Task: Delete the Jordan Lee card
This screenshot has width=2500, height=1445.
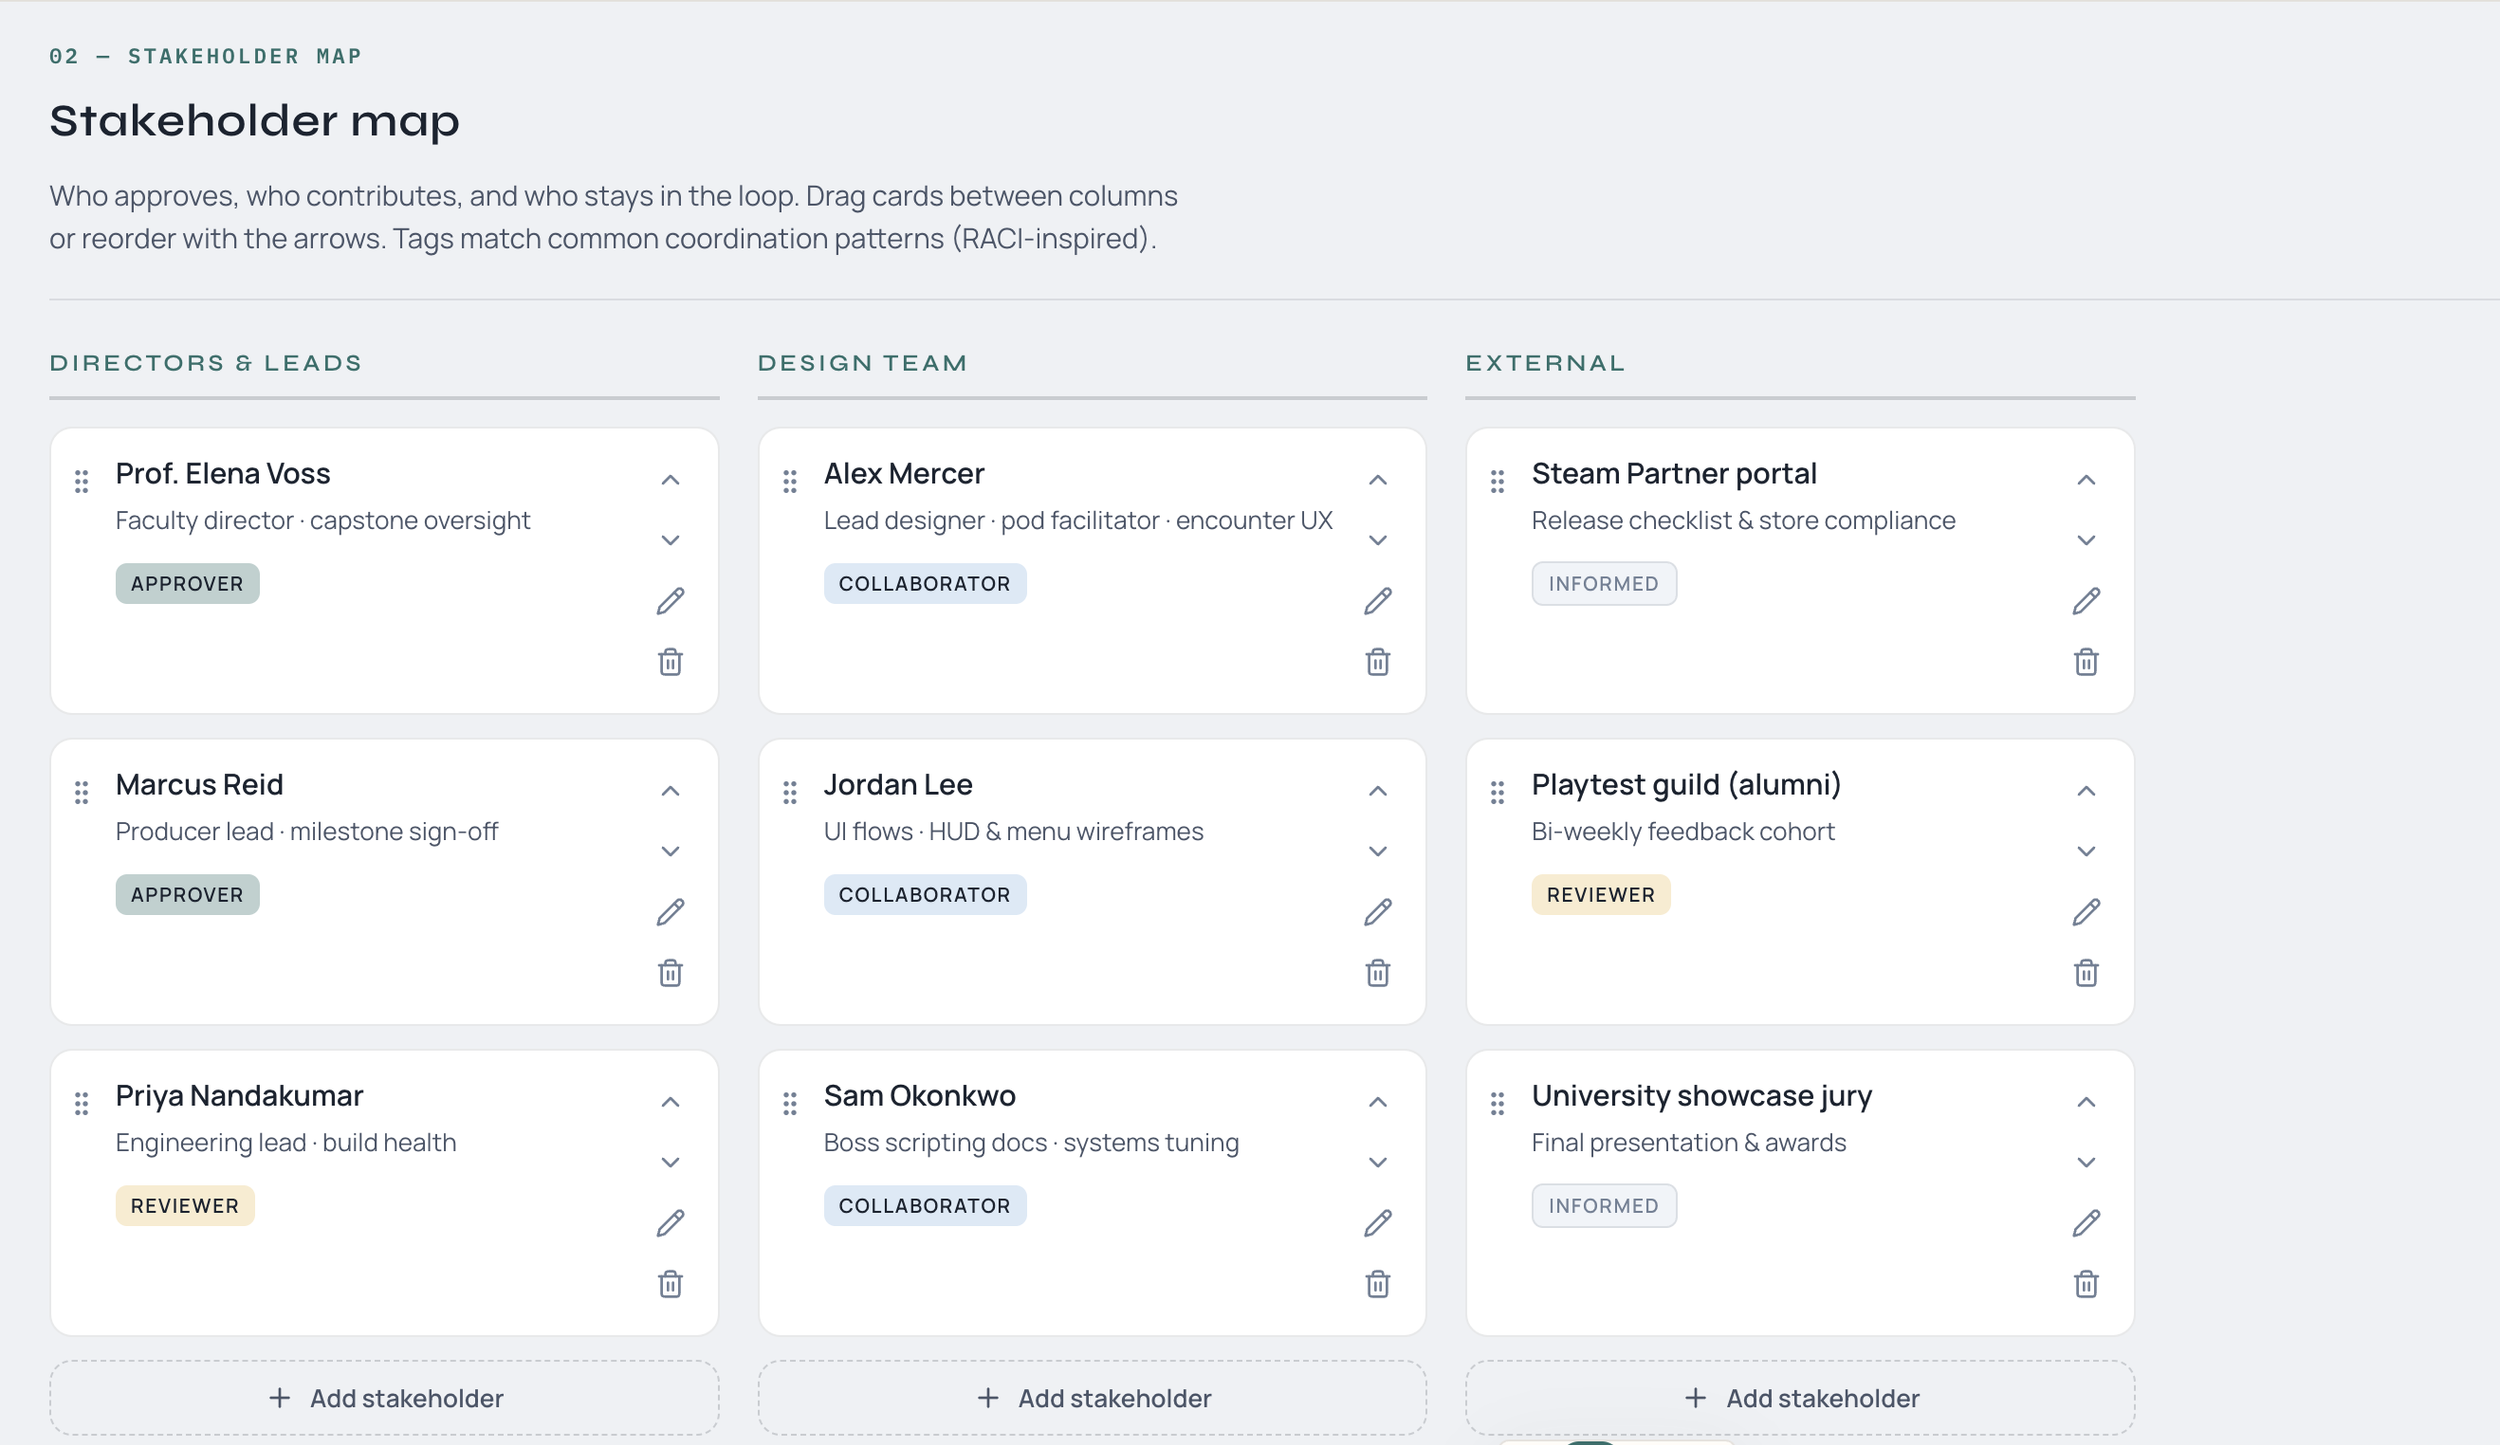Action: (x=1377, y=973)
